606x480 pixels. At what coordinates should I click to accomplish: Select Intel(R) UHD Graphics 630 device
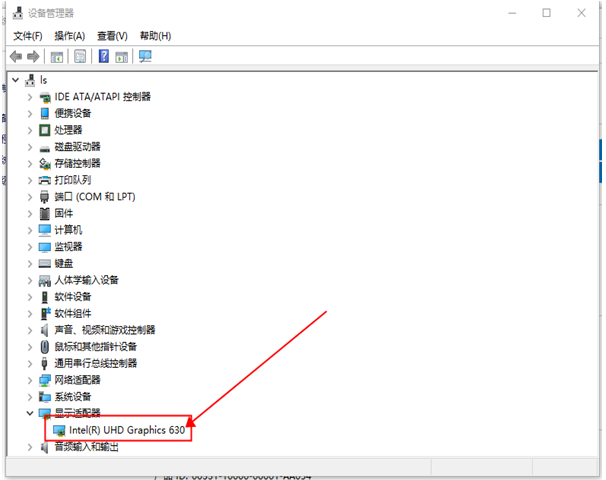click(127, 430)
